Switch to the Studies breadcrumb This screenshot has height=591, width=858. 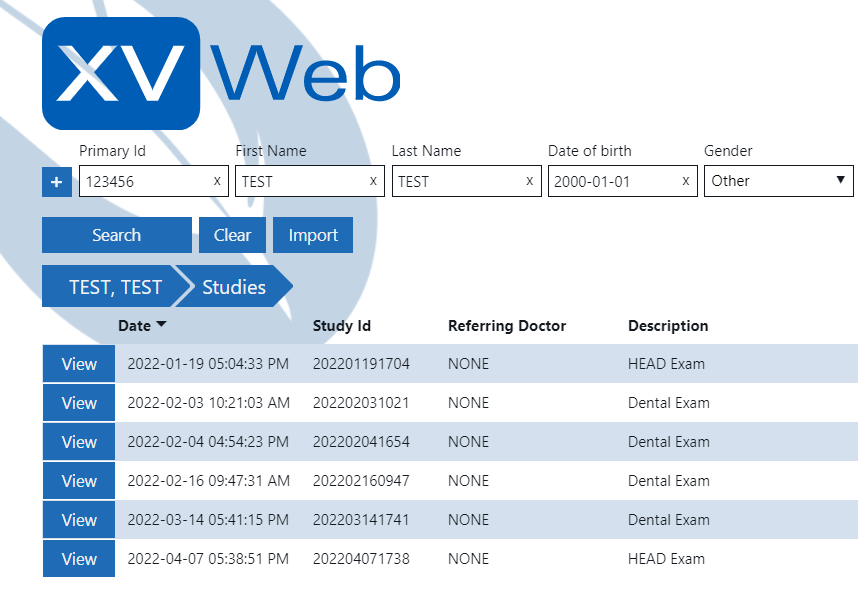tap(232, 286)
